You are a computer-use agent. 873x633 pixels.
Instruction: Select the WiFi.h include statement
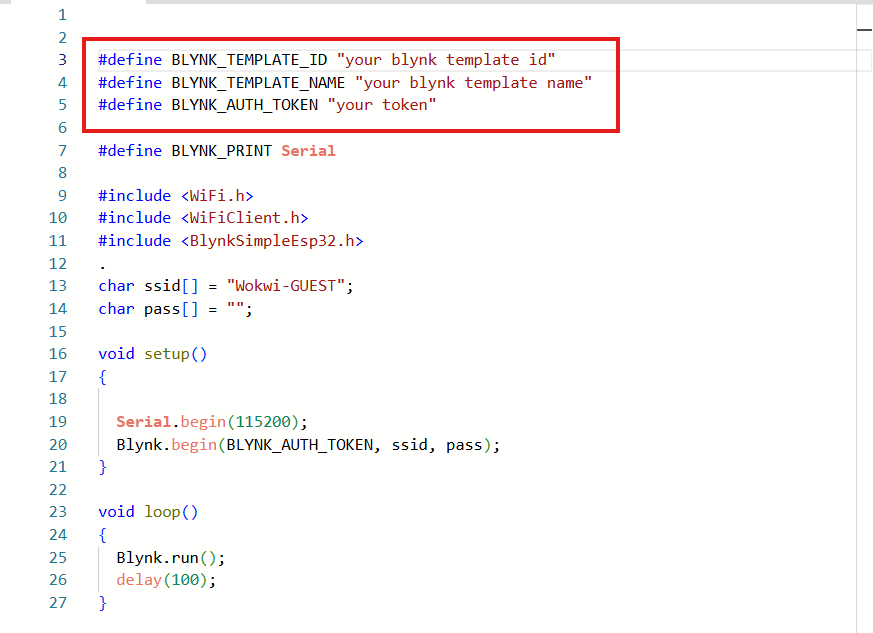click(x=175, y=195)
